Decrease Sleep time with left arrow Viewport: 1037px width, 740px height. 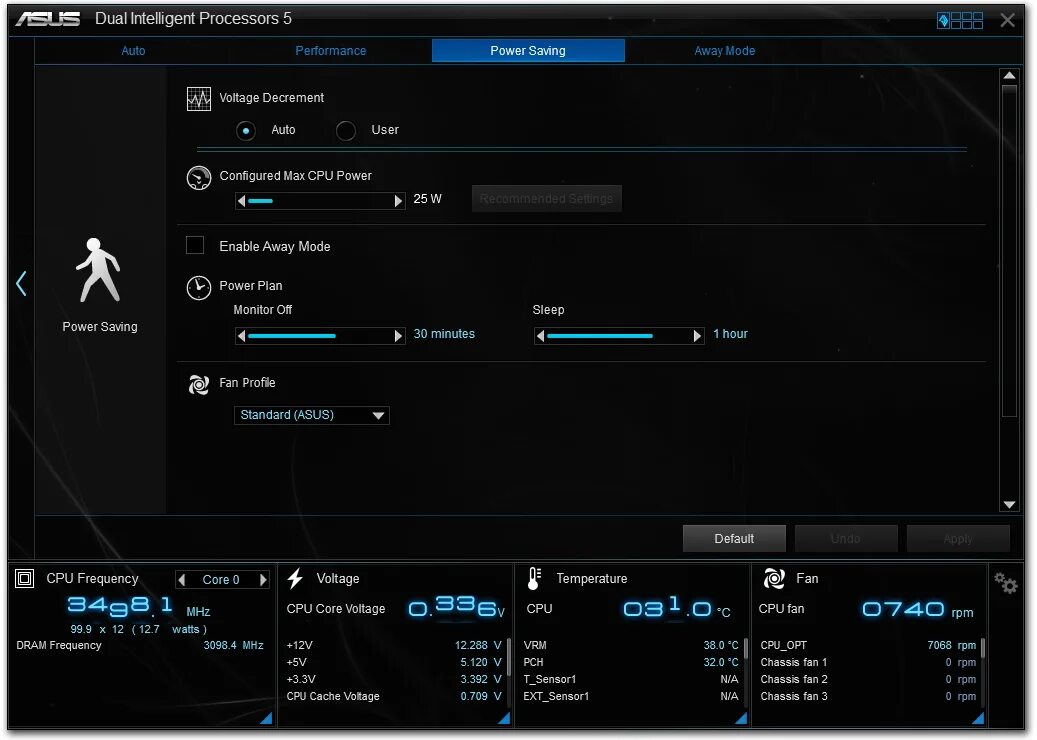tap(540, 336)
